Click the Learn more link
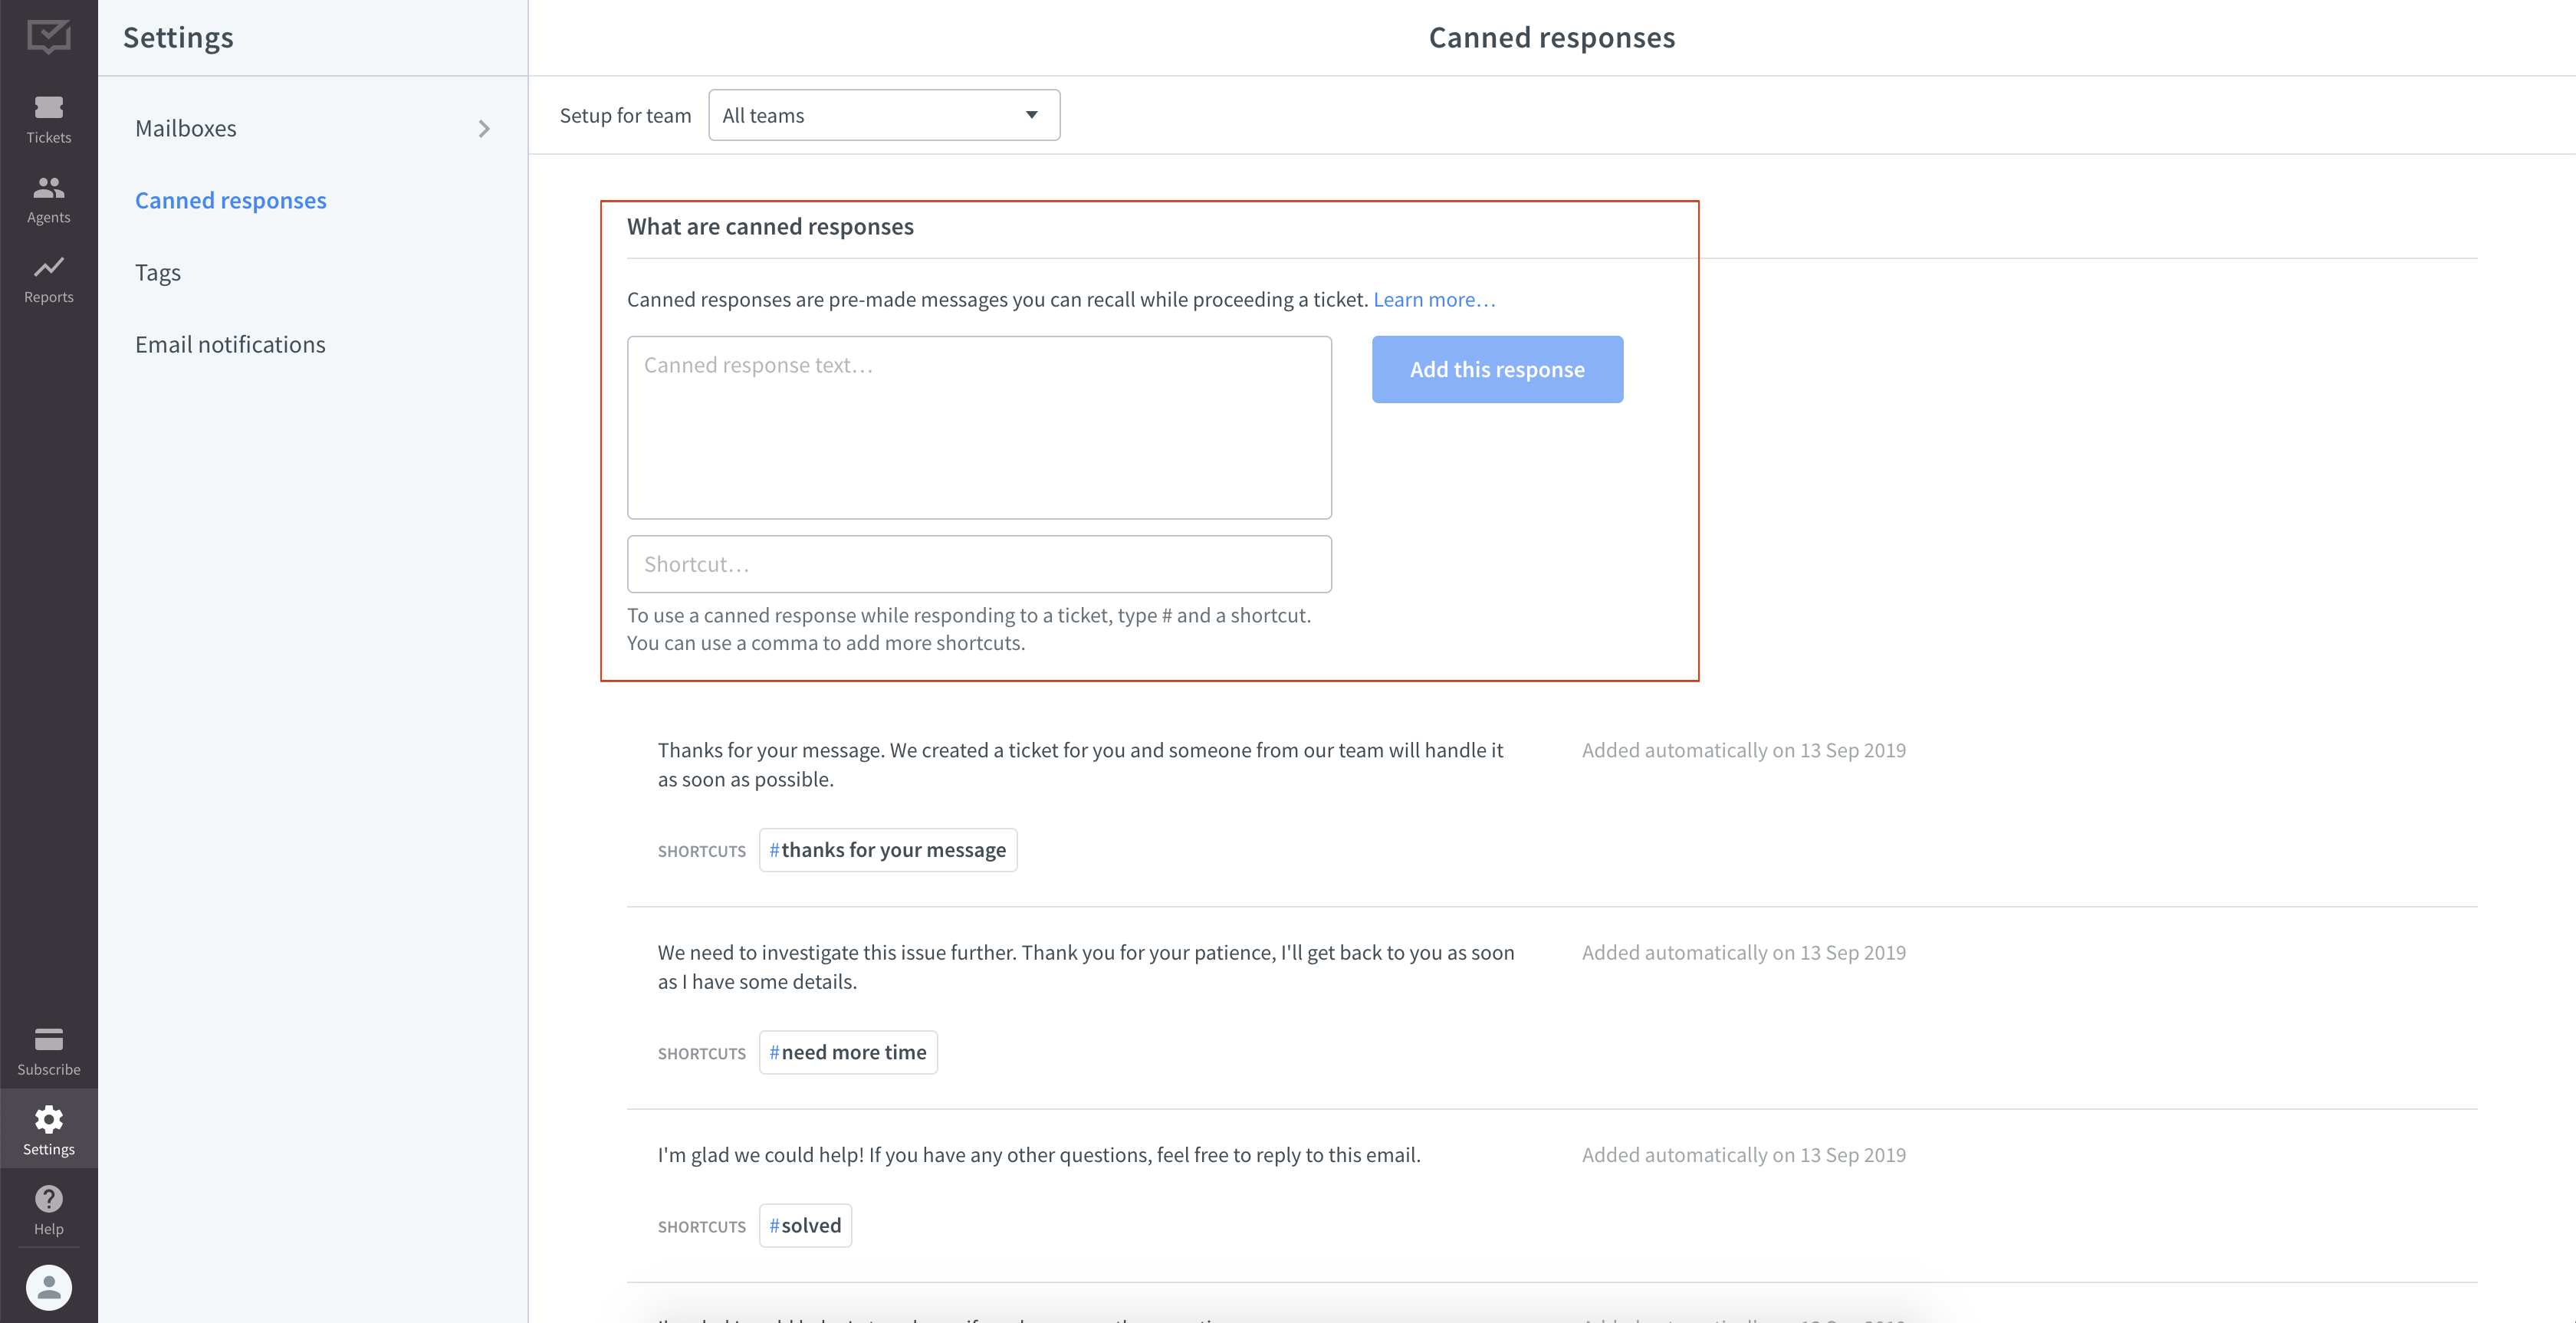 [x=1432, y=299]
